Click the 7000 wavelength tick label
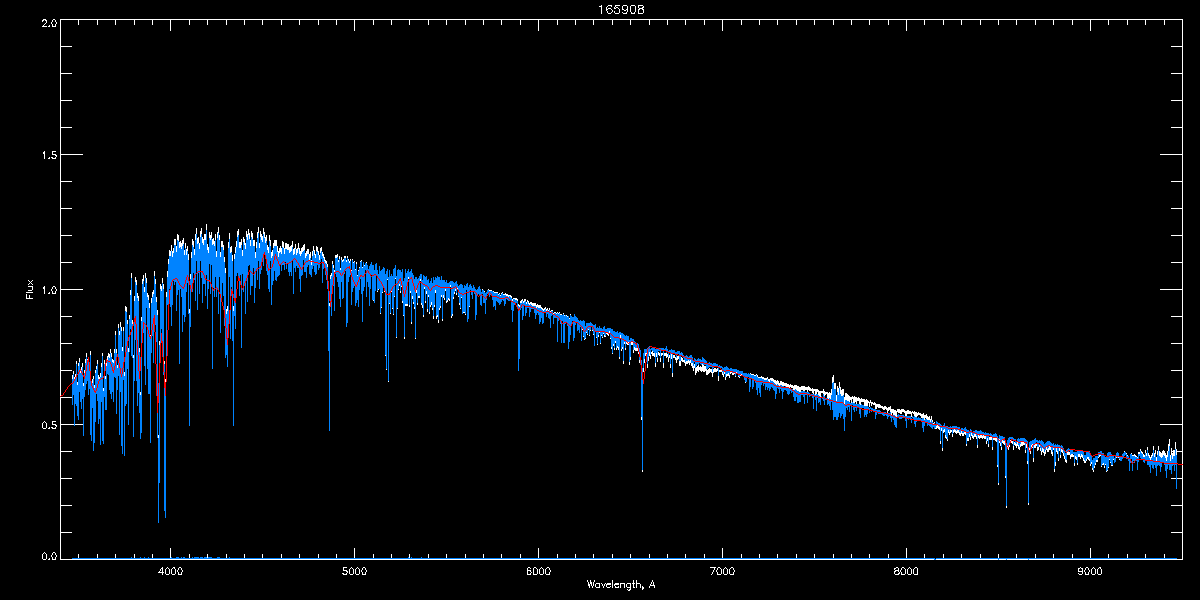This screenshot has height=600, width=1200. click(x=722, y=571)
